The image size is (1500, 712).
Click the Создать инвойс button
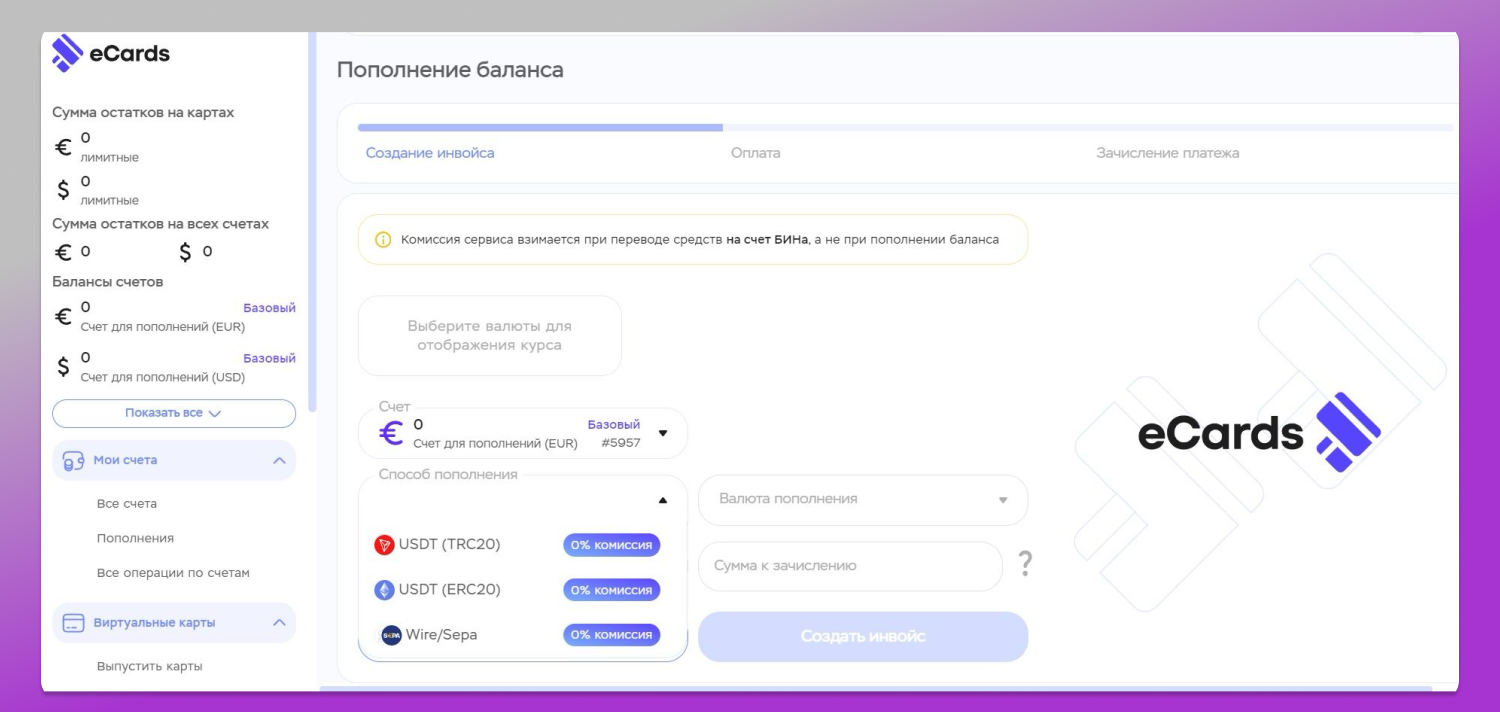point(863,637)
